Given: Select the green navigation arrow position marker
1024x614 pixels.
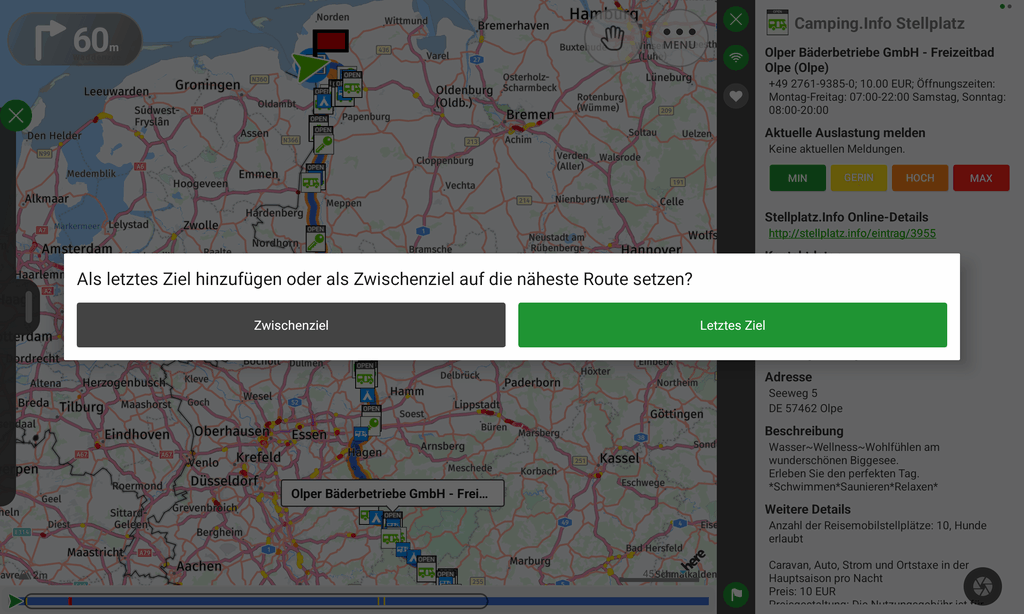Looking at the screenshot, I should (x=310, y=67).
